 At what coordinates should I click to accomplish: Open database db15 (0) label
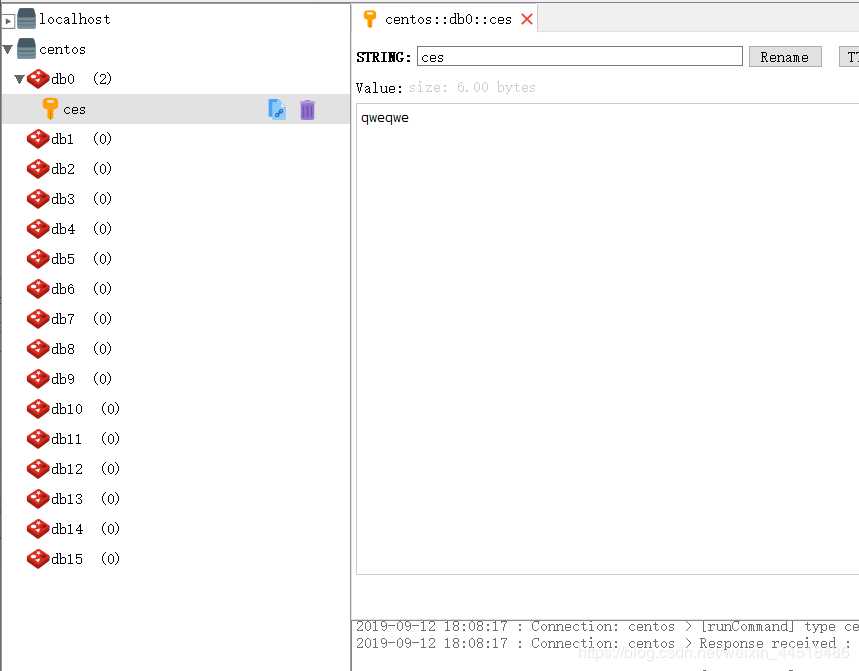click(x=85, y=559)
